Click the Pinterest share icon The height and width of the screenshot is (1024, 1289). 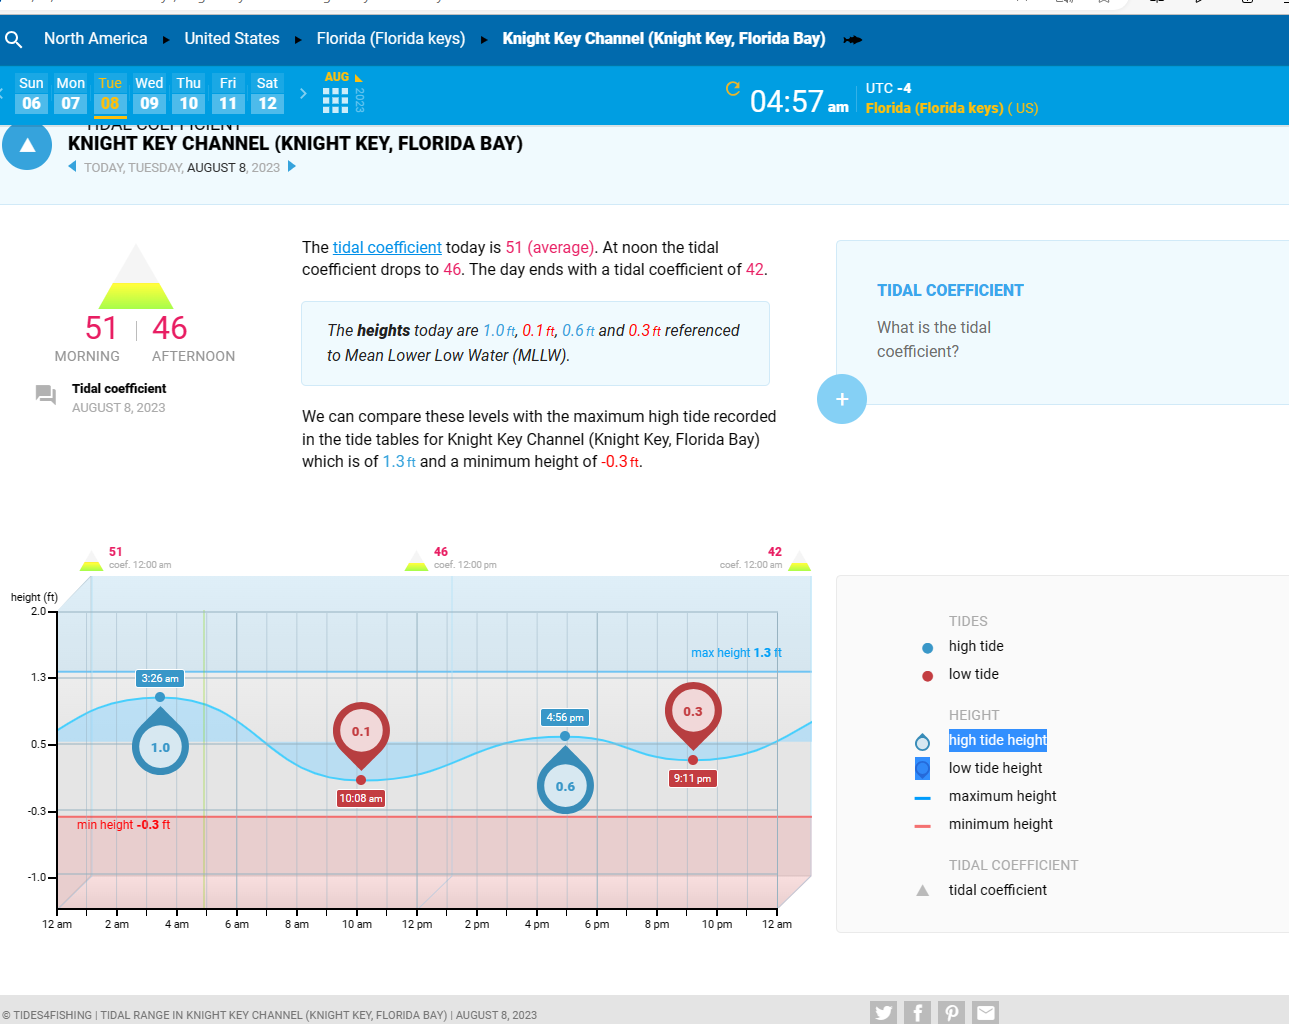[x=951, y=1012]
